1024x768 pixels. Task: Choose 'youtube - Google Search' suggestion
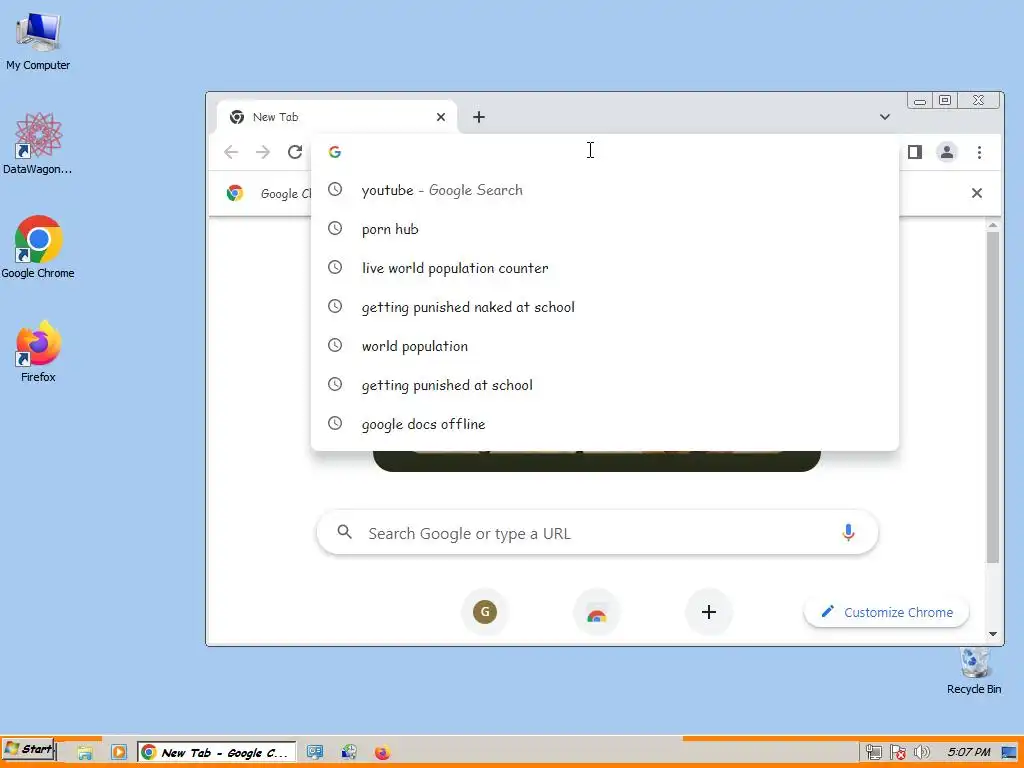point(605,190)
